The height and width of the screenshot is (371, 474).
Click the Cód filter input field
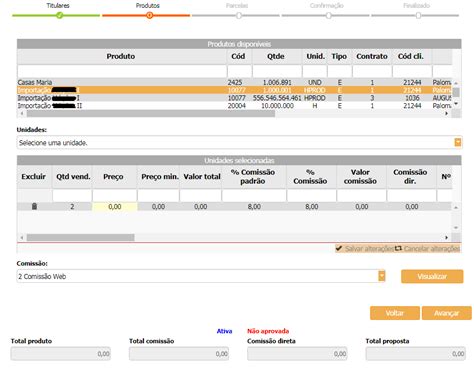coord(239,71)
